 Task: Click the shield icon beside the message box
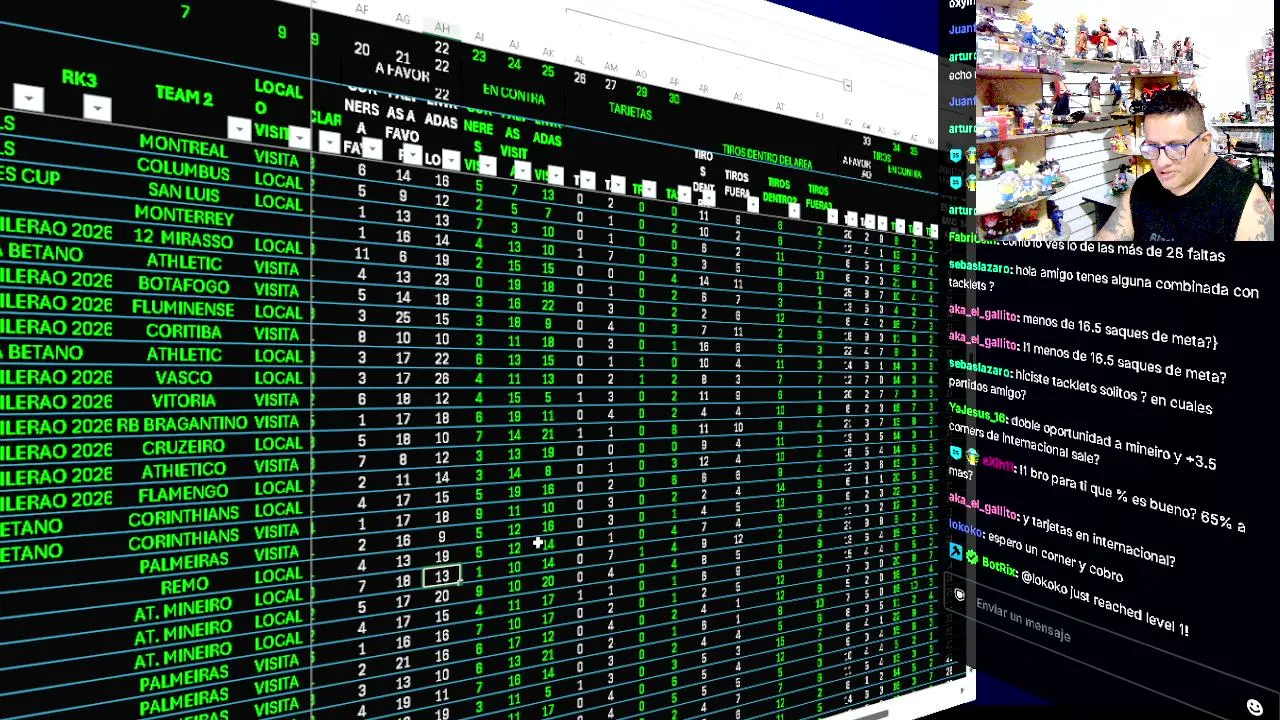tap(959, 595)
